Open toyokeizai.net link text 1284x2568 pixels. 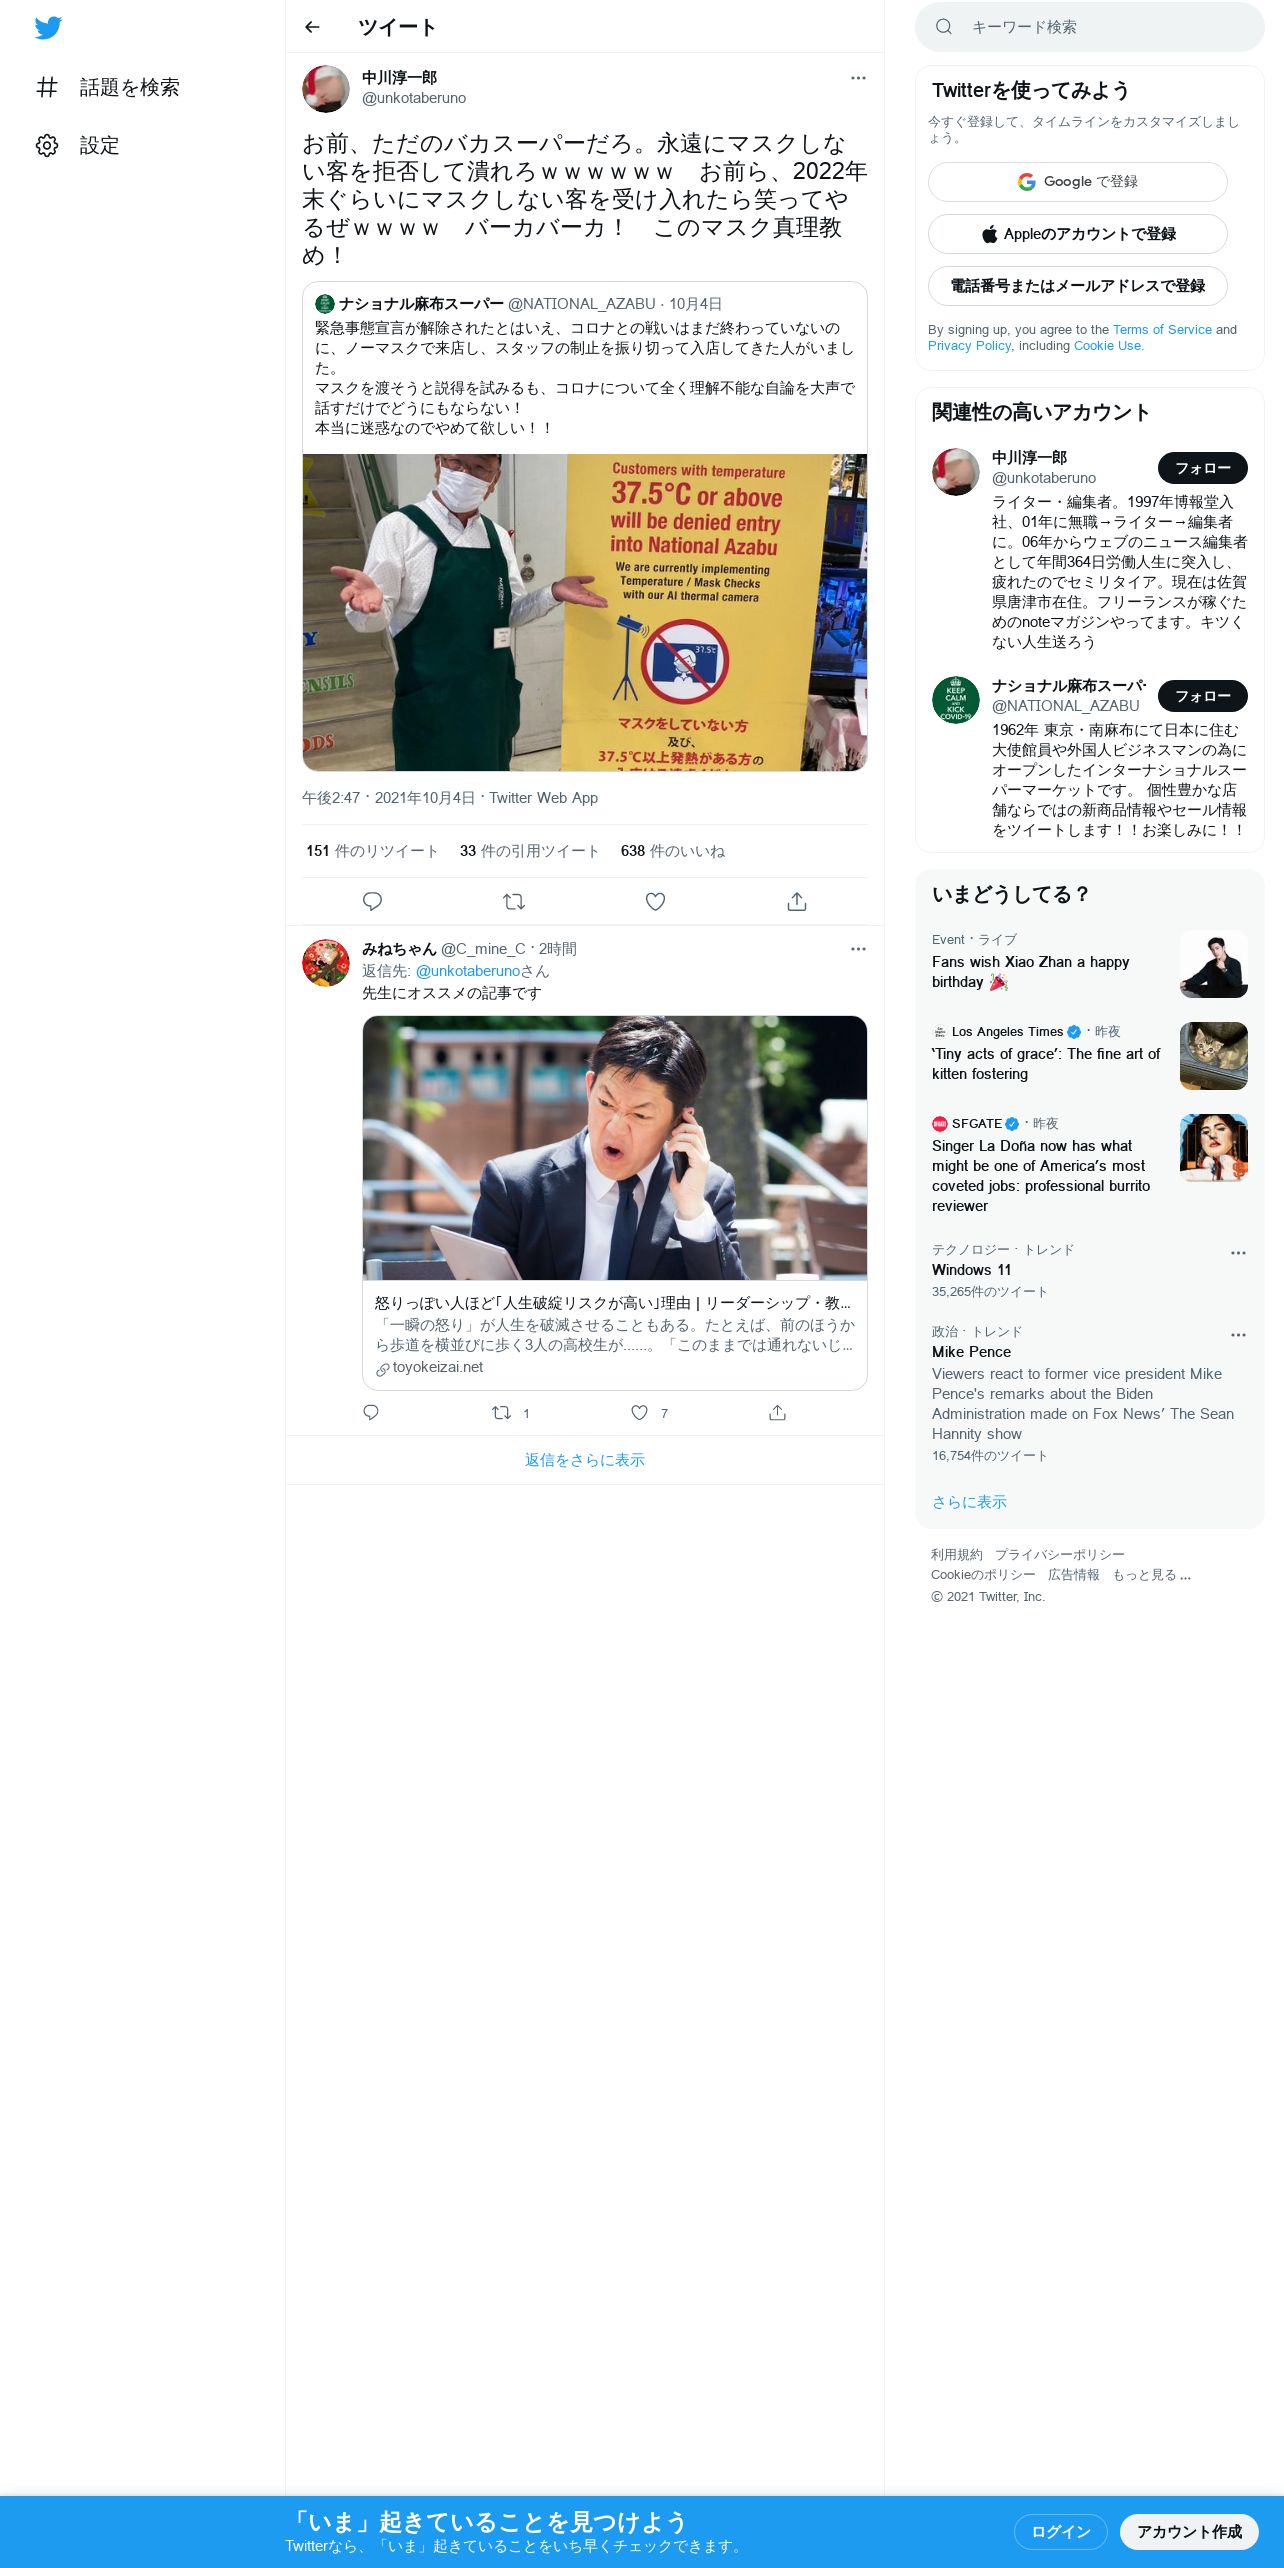(438, 1367)
